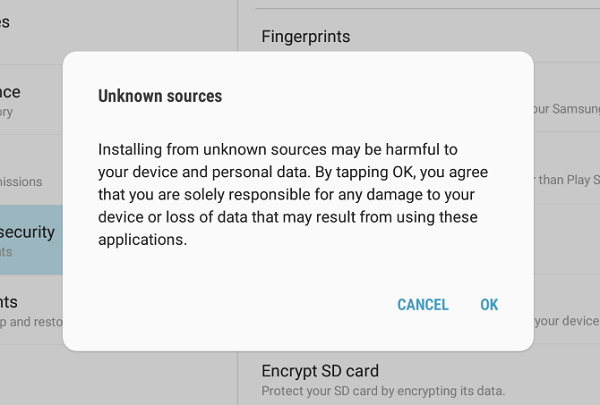Tap the row mentioning 'our Samsung'
This screenshot has width=600, height=405.
tap(565, 108)
